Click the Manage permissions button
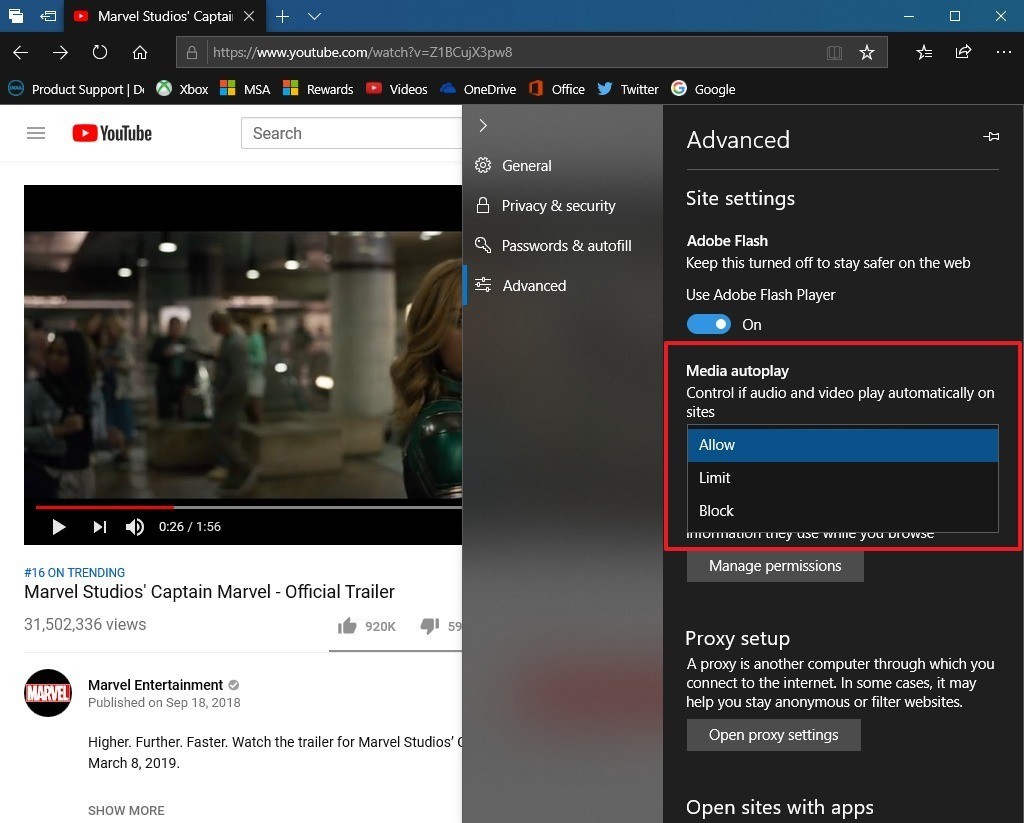Image resolution: width=1024 pixels, height=823 pixels. pyautogui.click(x=775, y=566)
